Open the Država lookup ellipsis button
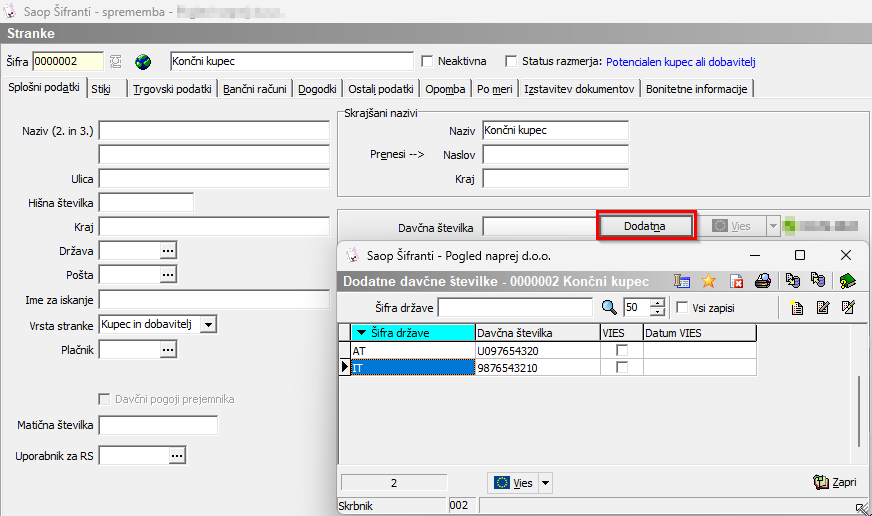Screen dimensions: 872x516 [168, 251]
